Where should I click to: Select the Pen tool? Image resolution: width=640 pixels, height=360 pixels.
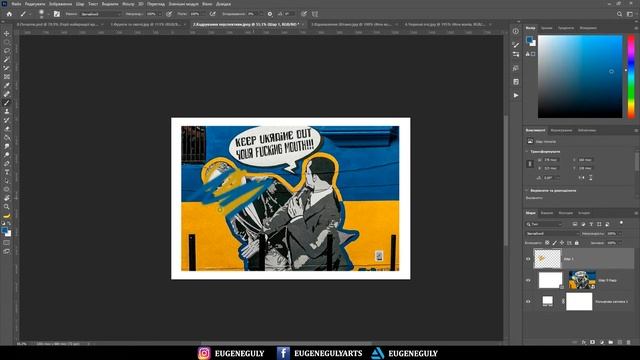tap(7, 163)
